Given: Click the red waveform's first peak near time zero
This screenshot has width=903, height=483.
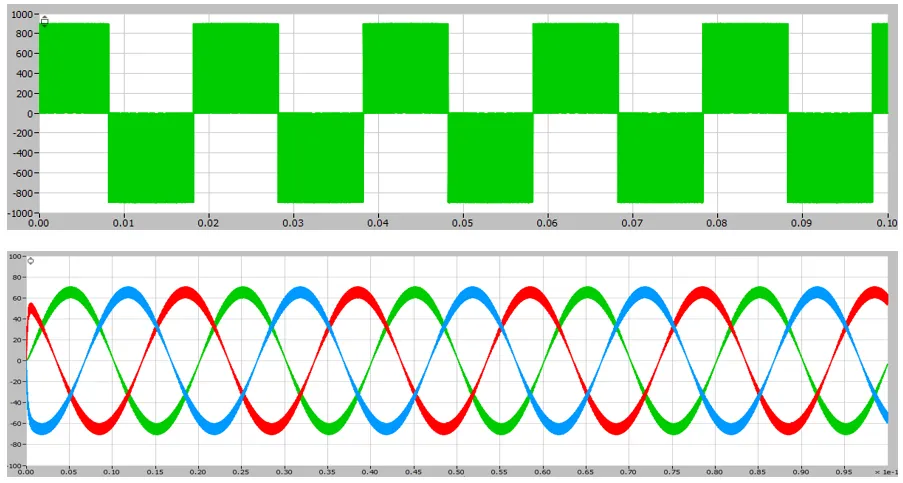Looking at the screenshot, I should 32,304.
